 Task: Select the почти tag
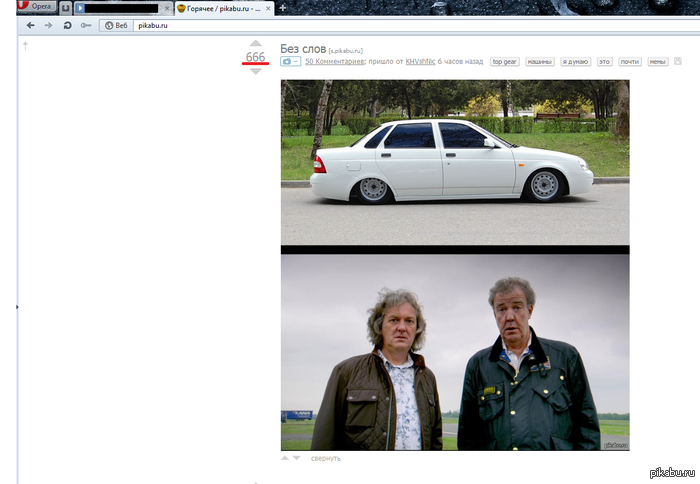[x=630, y=62]
